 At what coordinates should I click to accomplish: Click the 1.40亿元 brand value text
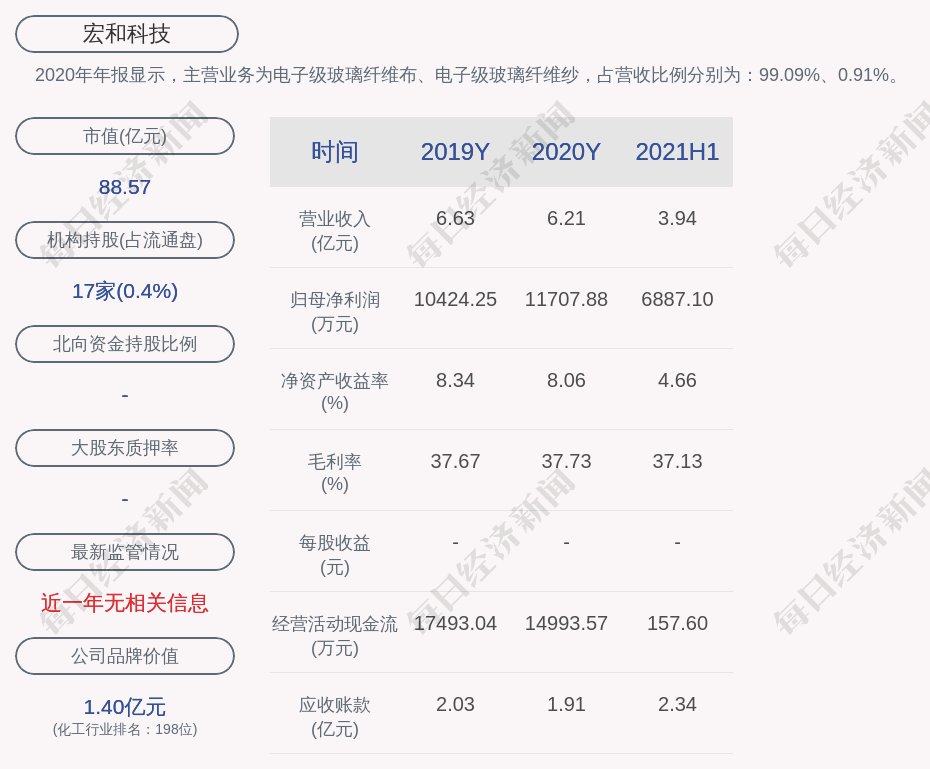(x=125, y=707)
